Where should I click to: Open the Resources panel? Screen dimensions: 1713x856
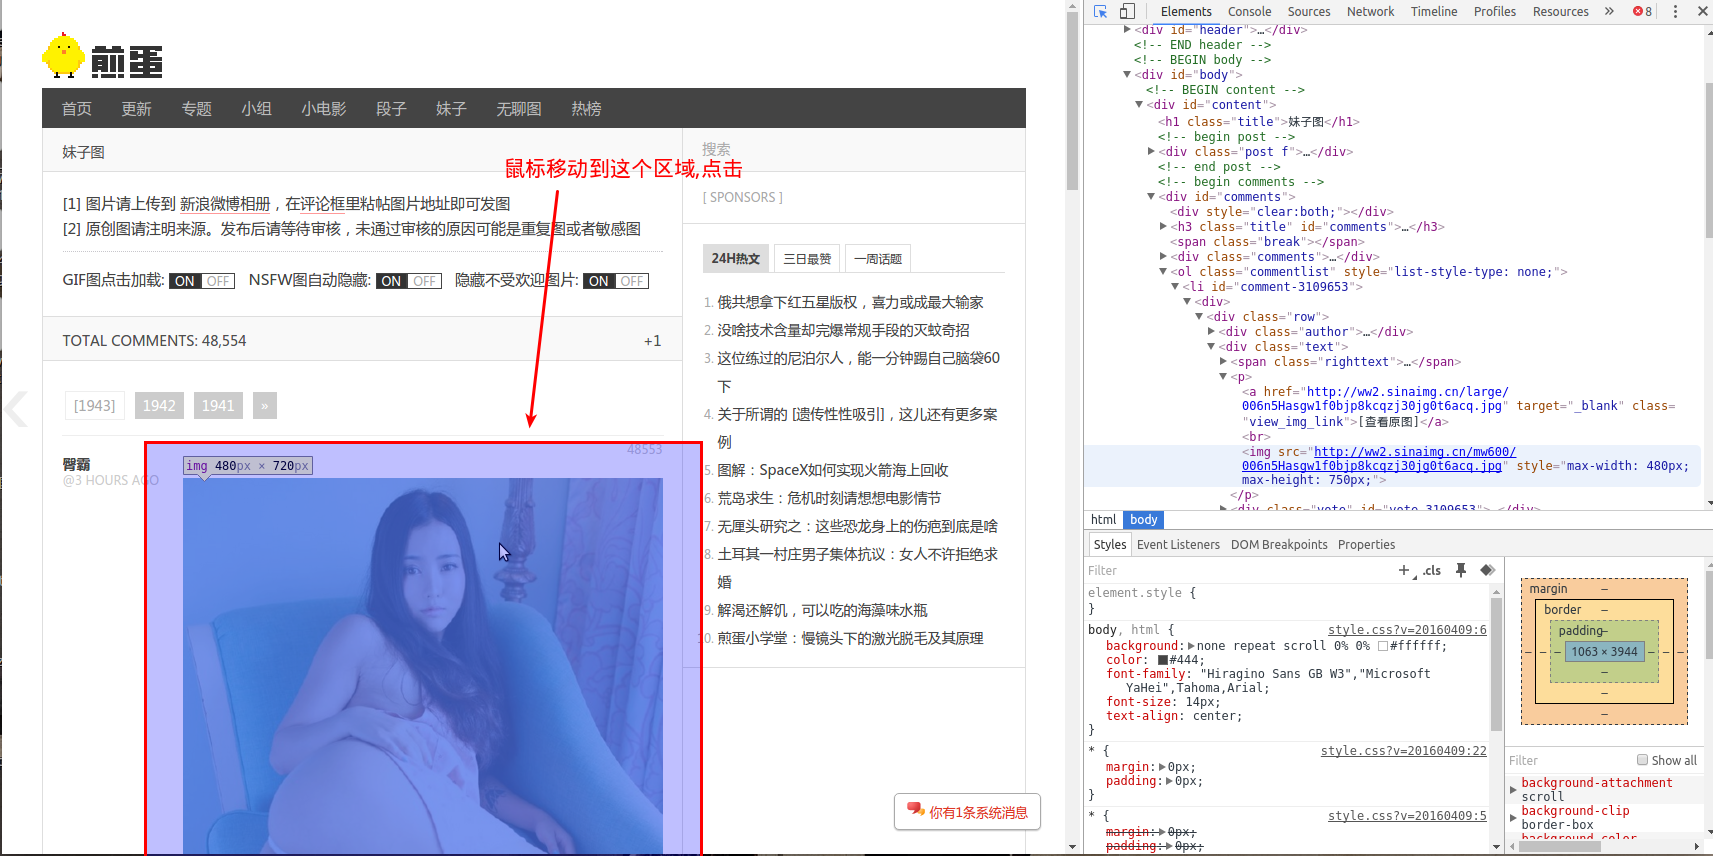click(x=1560, y=12)
